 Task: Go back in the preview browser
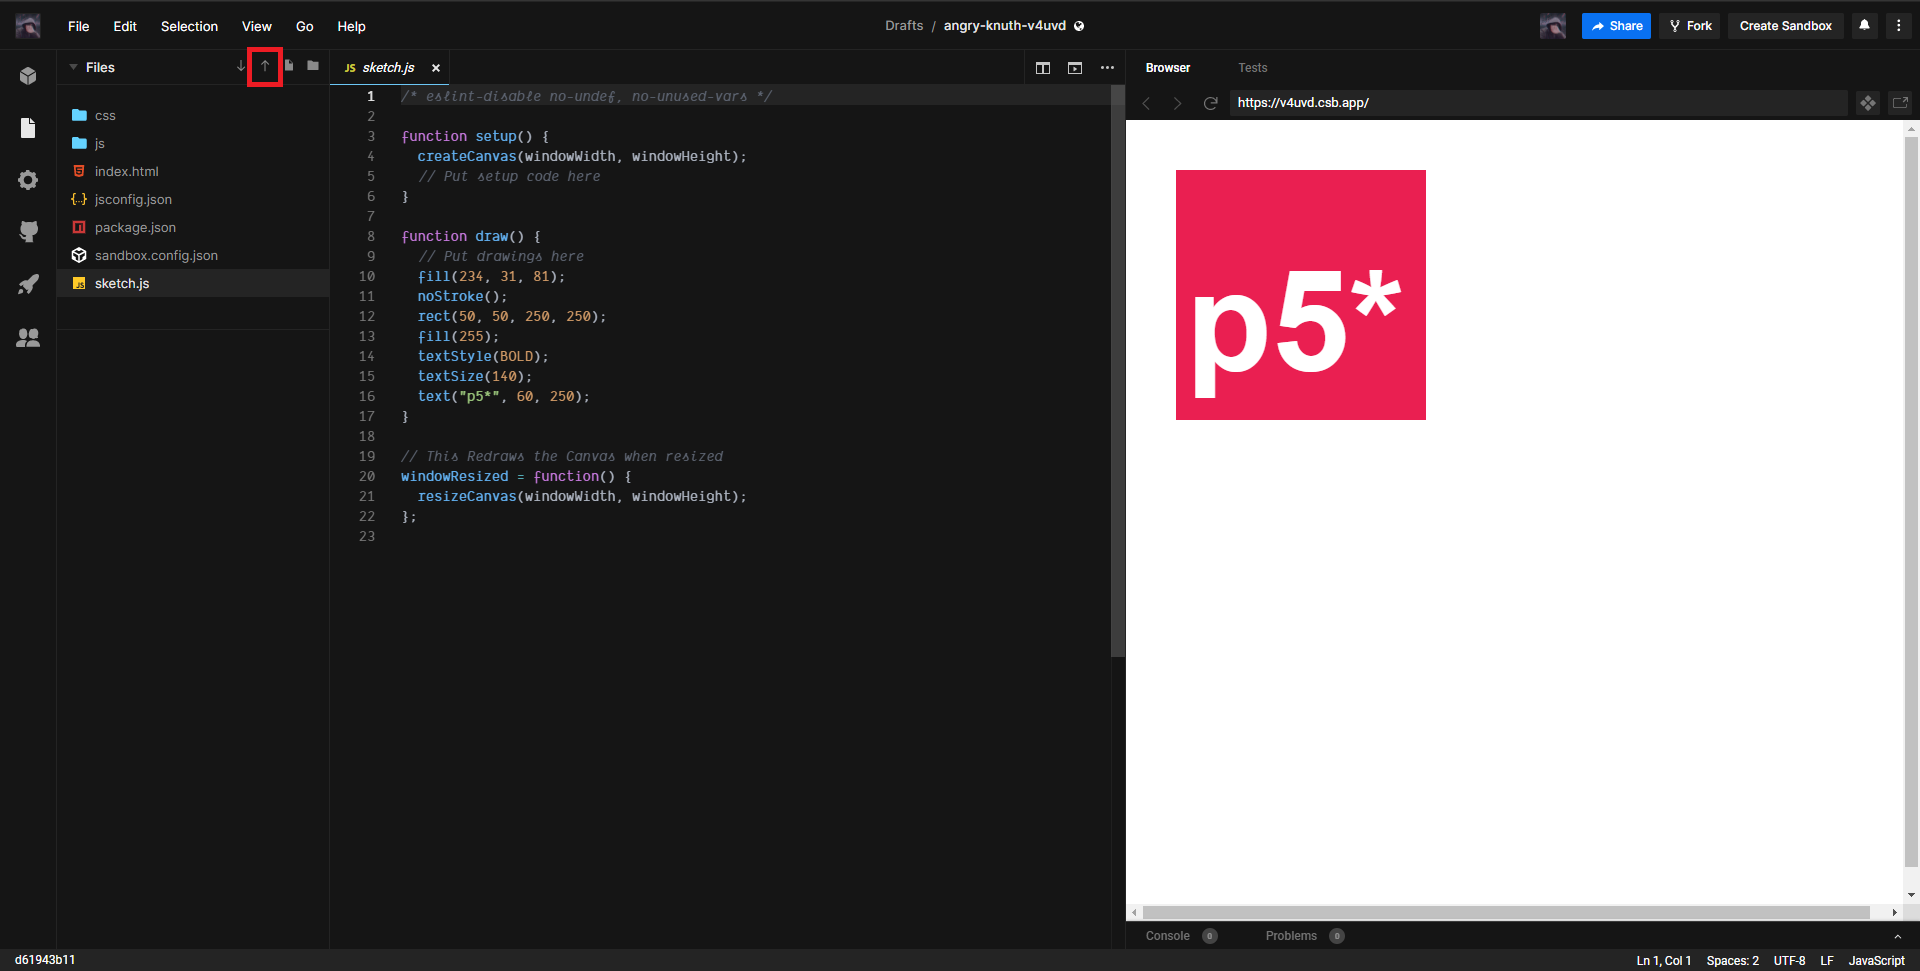tap(1147, 103)
